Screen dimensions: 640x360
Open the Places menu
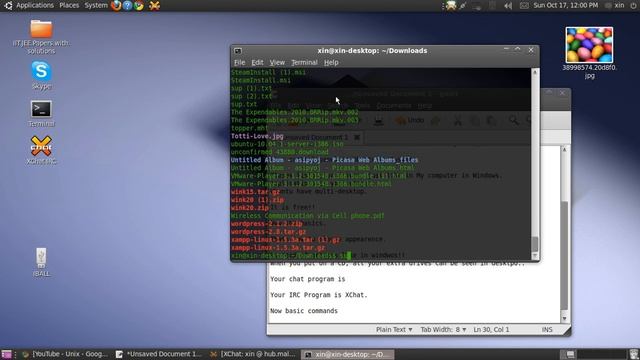pos(69,5)
